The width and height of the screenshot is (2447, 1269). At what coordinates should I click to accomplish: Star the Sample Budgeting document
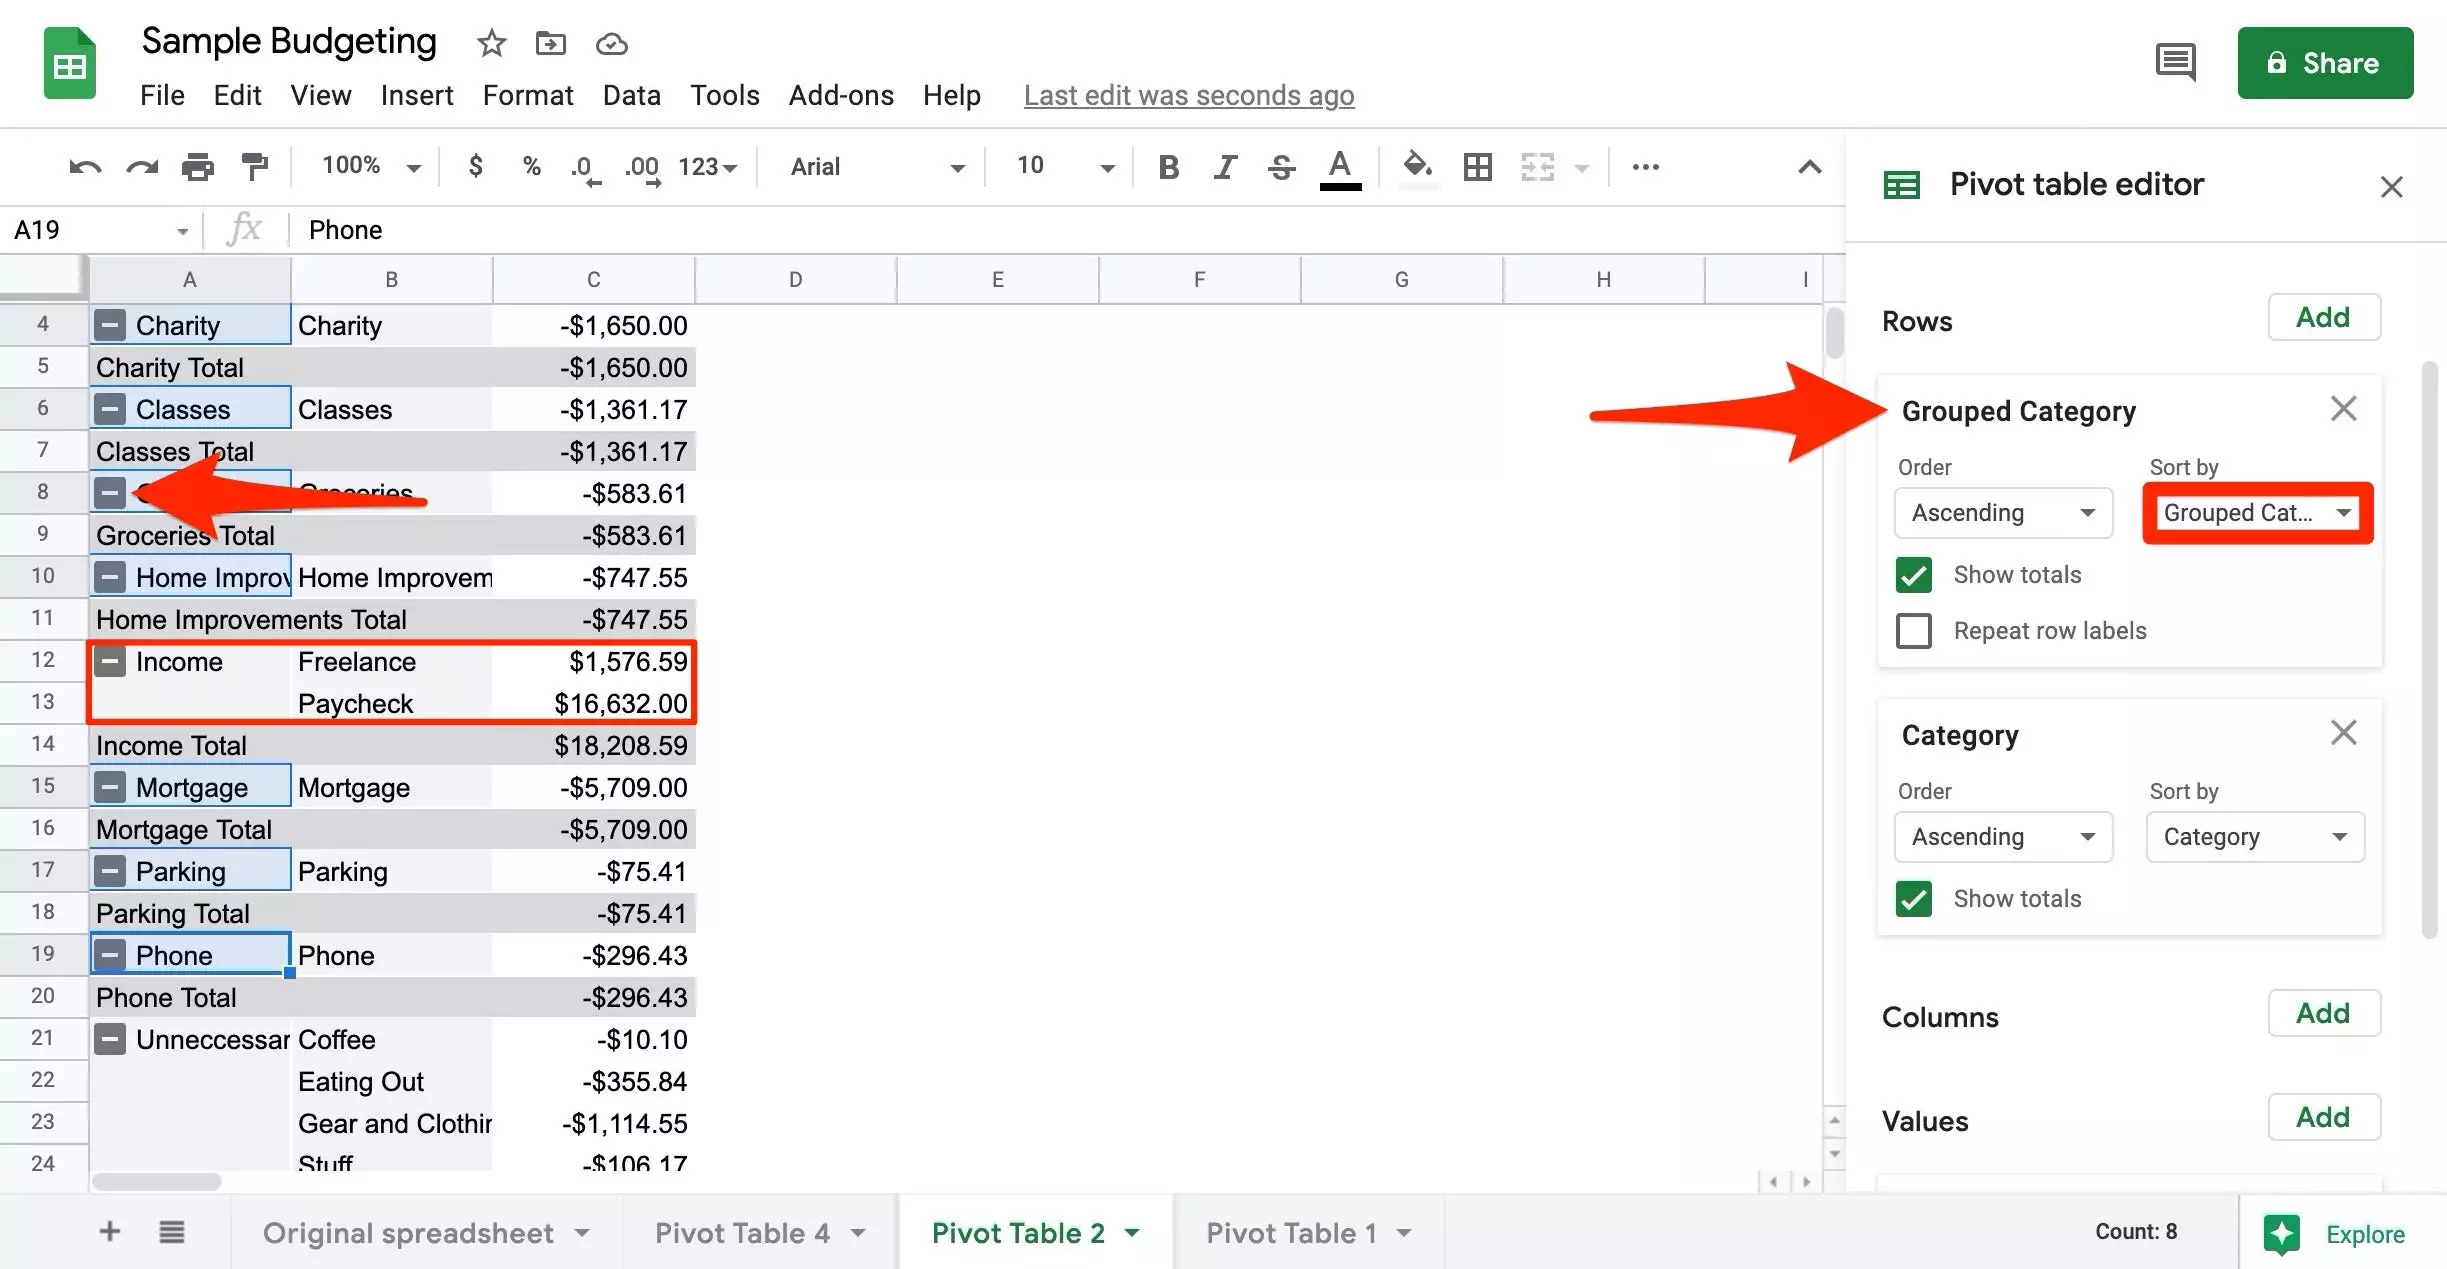(491, 44)
